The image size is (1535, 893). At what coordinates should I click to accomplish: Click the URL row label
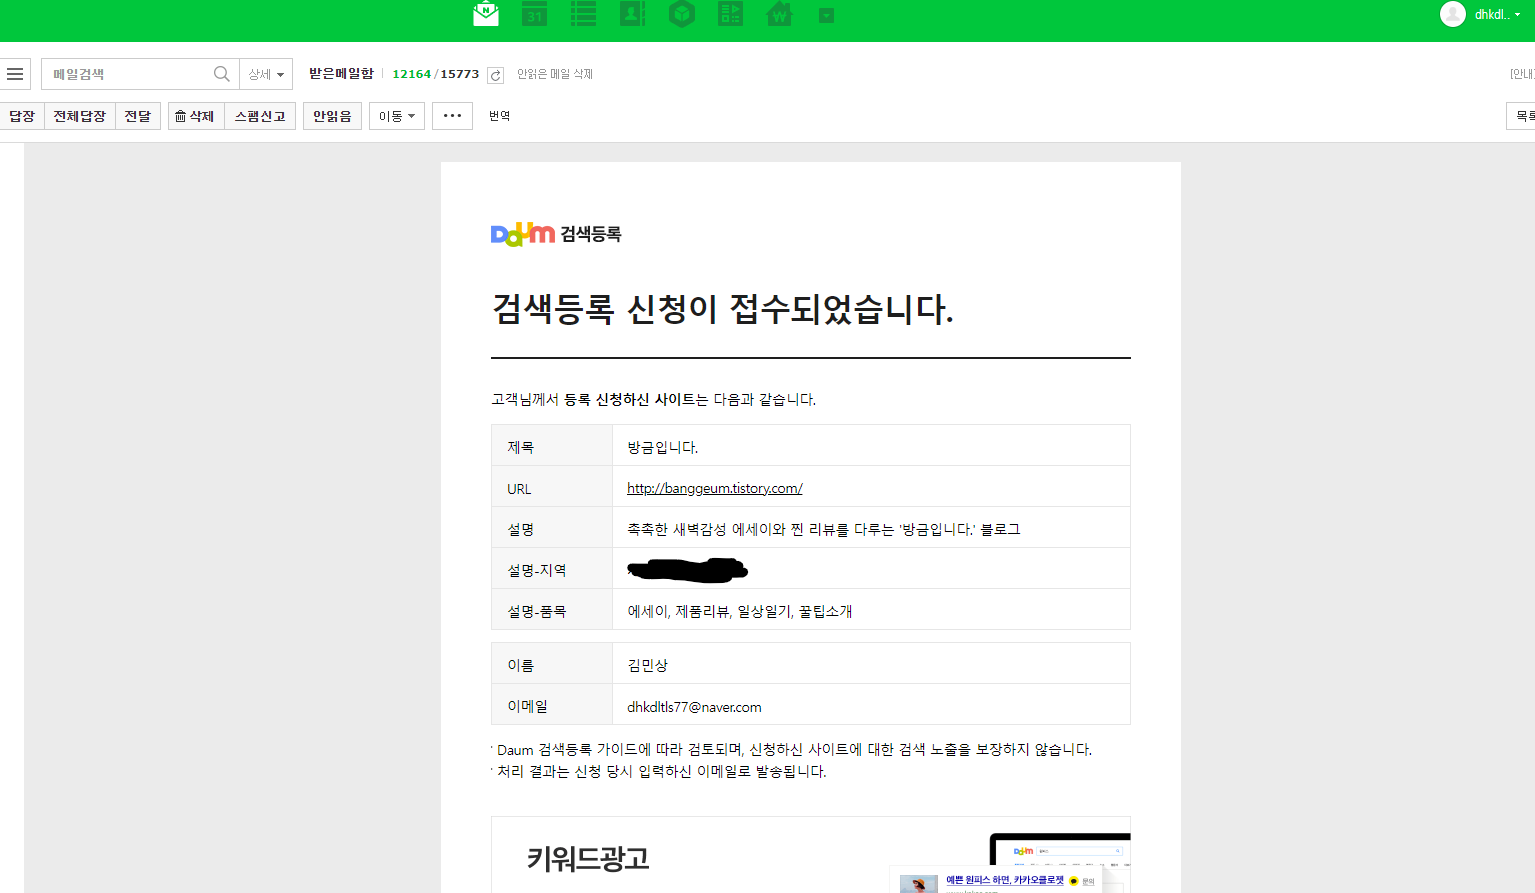pyautogui.click(x=519, y=489)
